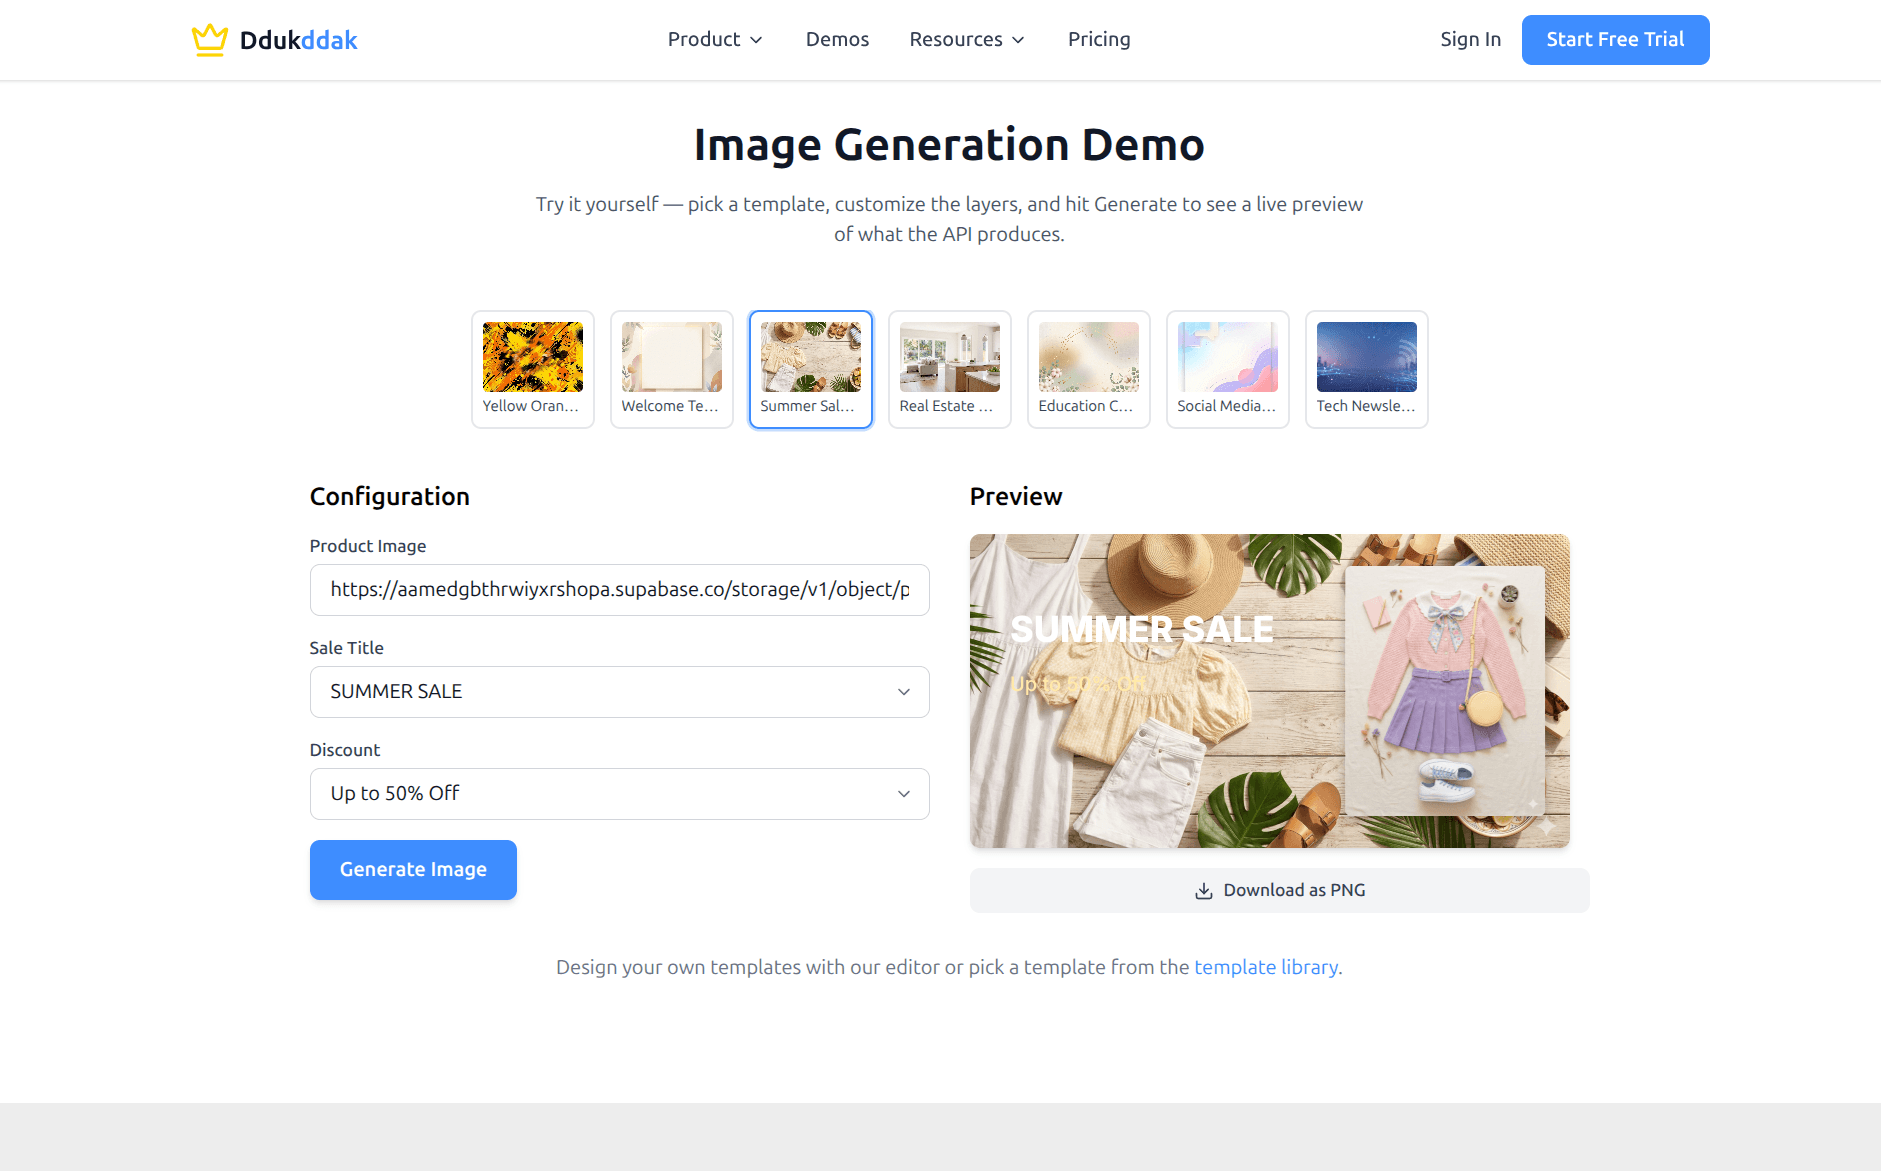Open the Product navigation dropdown
Image resolution: width=1881 pixels, height=1171 pixels.
tap(715, 39)
